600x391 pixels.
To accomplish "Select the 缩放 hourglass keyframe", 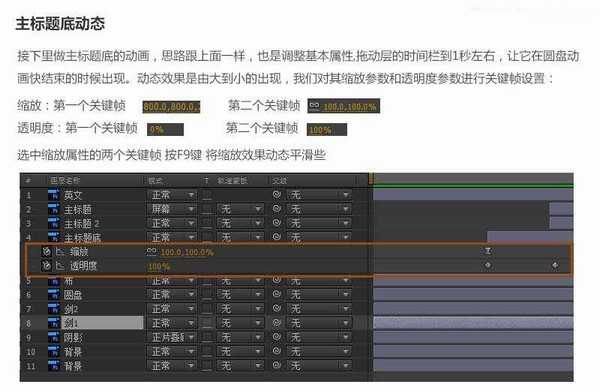I will [488, 251].
